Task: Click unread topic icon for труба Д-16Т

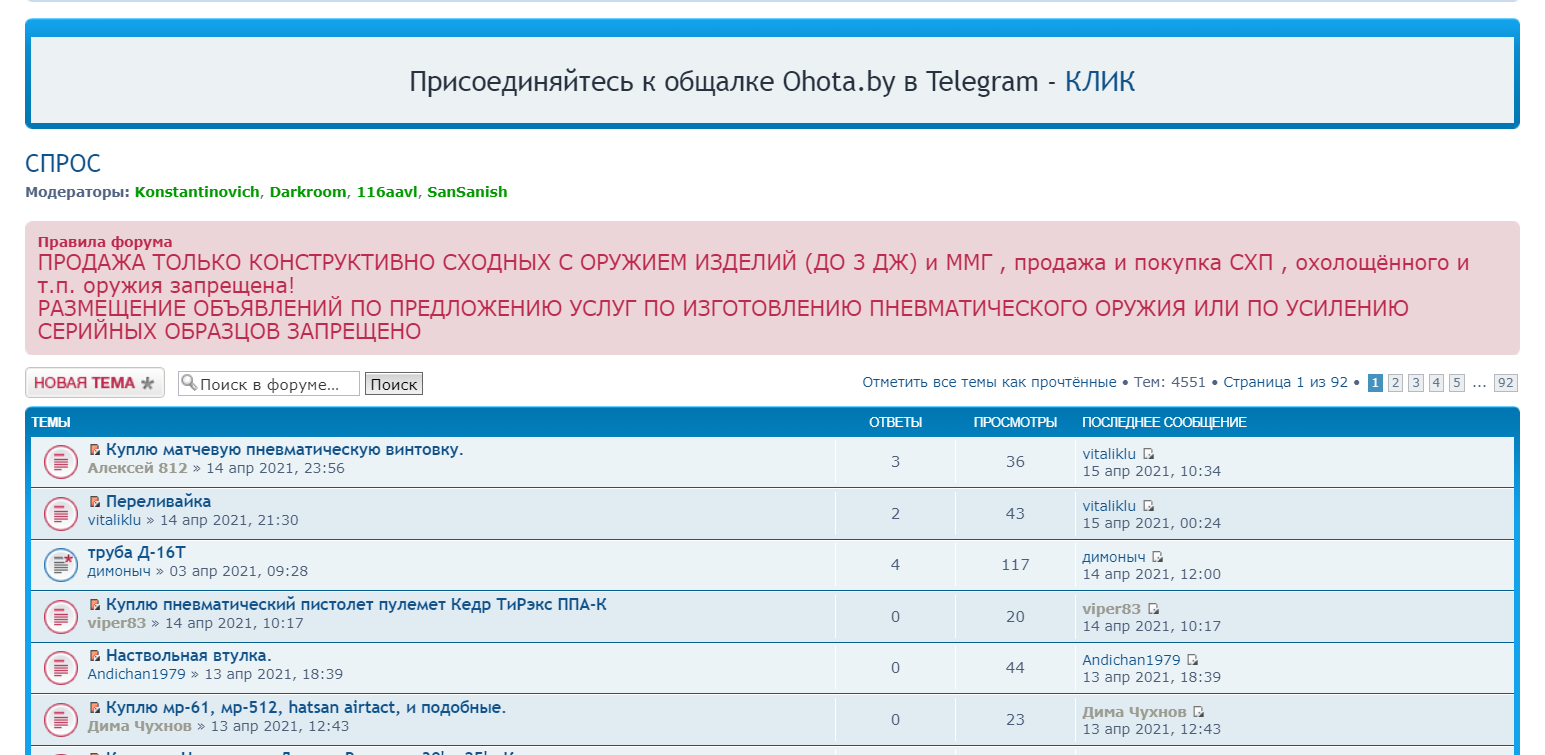Action: 61,565
